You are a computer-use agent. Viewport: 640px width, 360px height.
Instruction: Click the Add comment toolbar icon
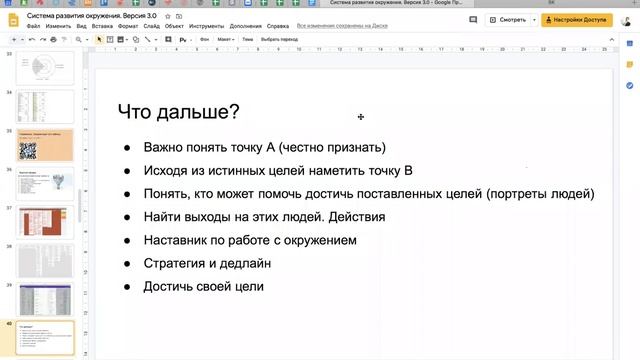(x=168, y=40)
